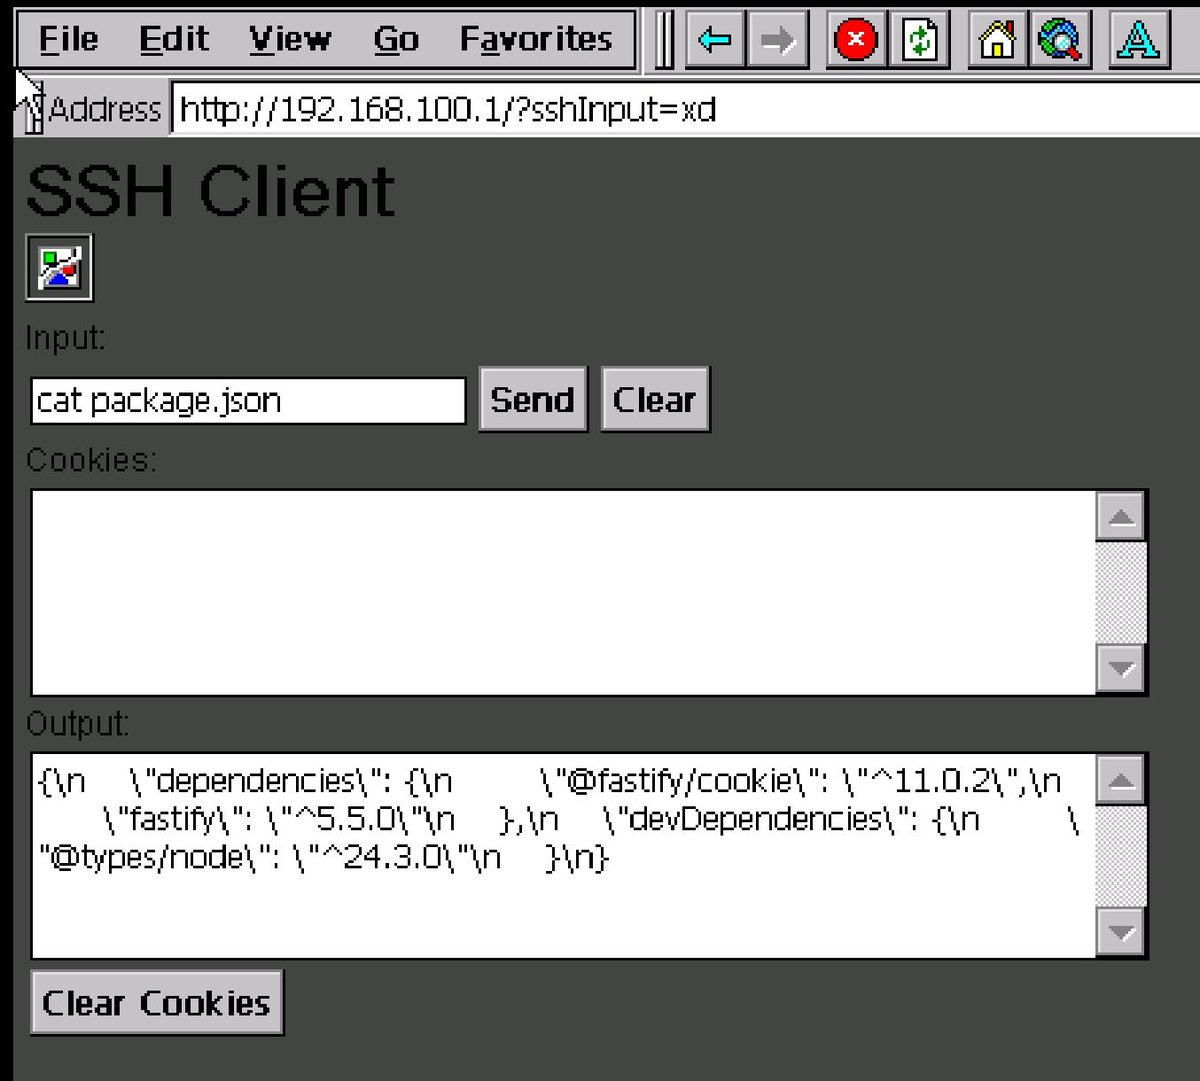Viewport: 1200px width, 1081px height.
Task: Click inside the Cookies text area
Action: (563, 592)
